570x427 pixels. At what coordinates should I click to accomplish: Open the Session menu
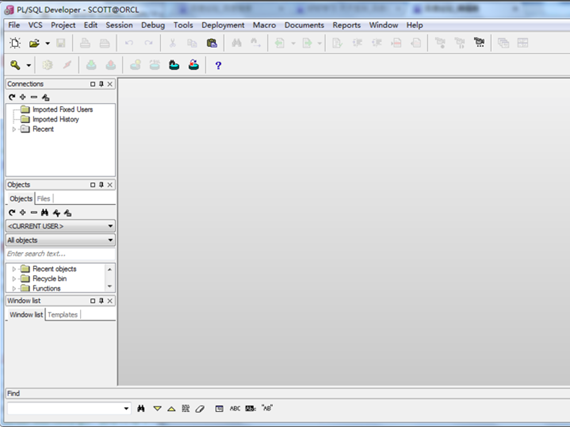[x=119, y=25]
